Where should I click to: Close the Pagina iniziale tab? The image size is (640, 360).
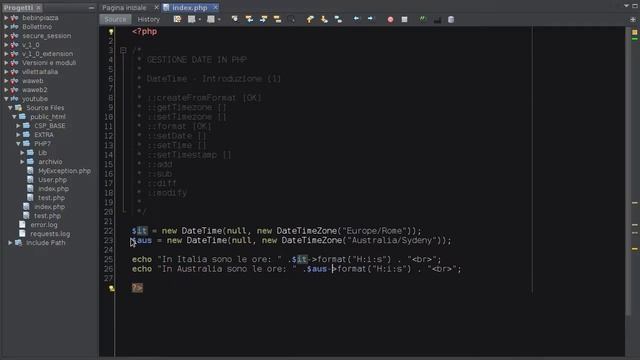156,8
